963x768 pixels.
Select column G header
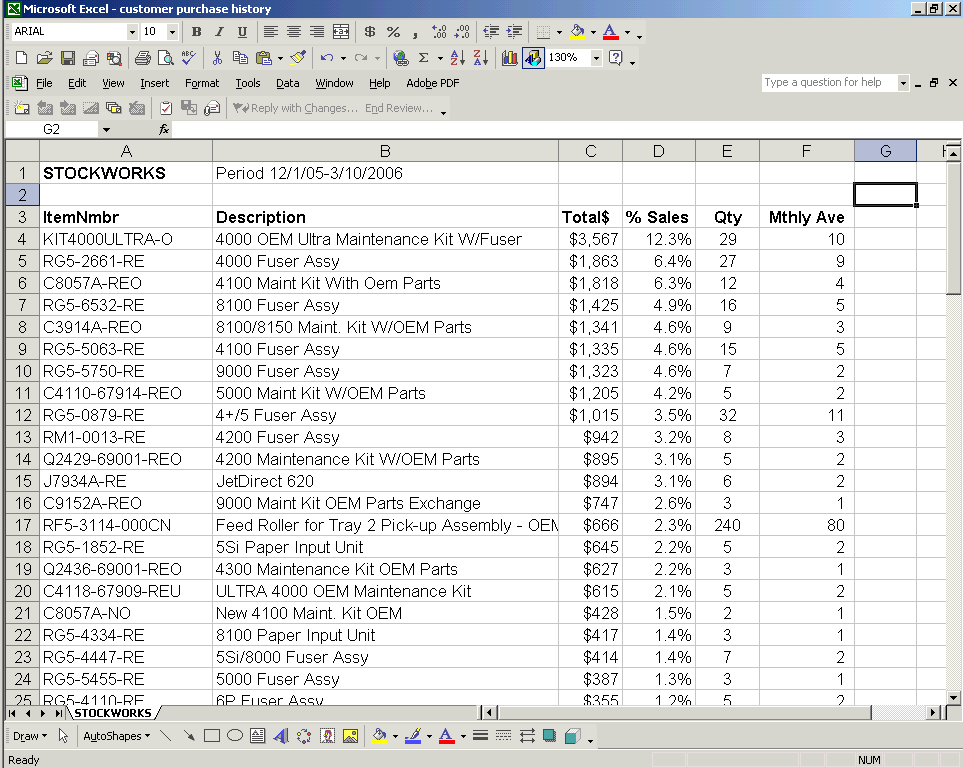(885, 151)
